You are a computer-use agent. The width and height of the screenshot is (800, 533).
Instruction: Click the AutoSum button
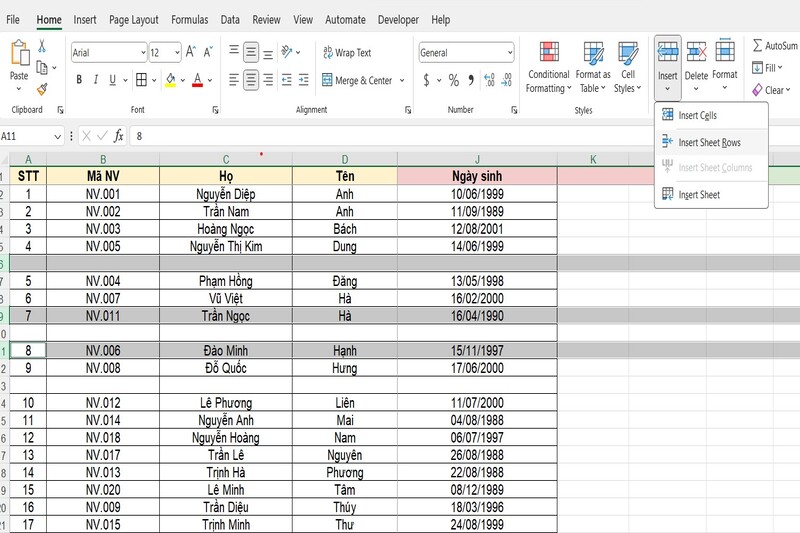point(774,46)
